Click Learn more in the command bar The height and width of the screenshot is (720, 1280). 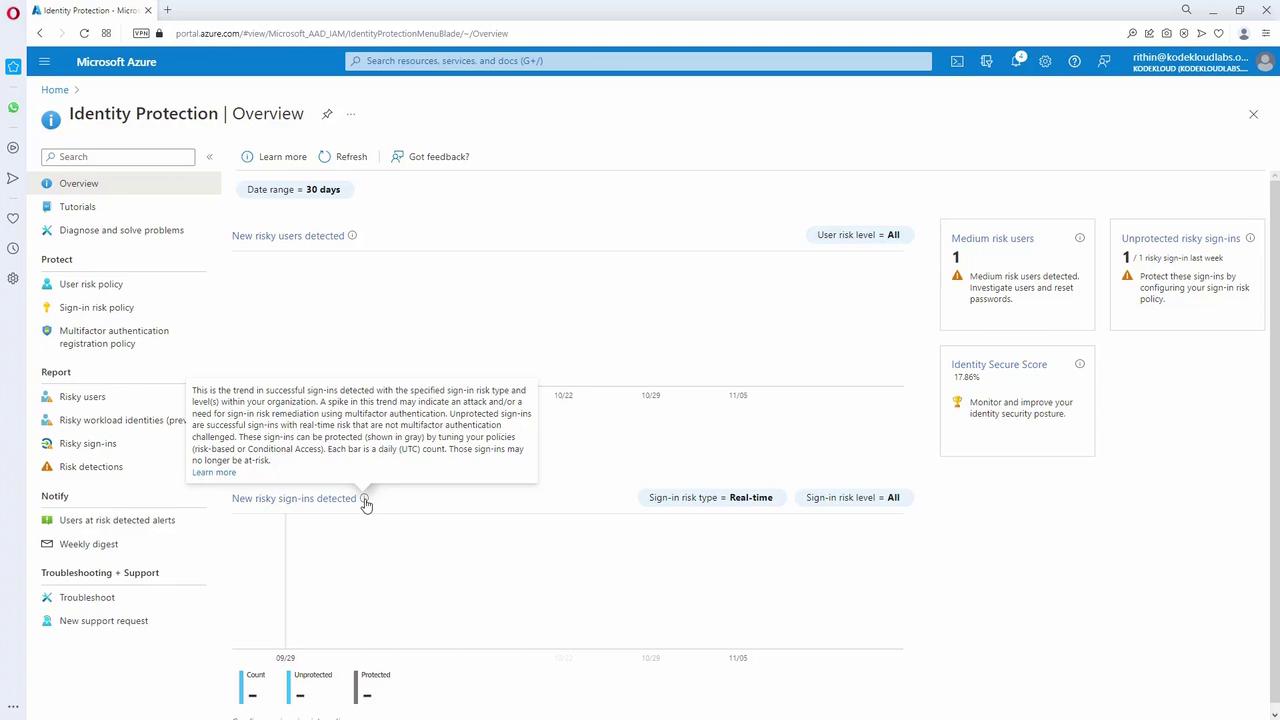point(274,157)
